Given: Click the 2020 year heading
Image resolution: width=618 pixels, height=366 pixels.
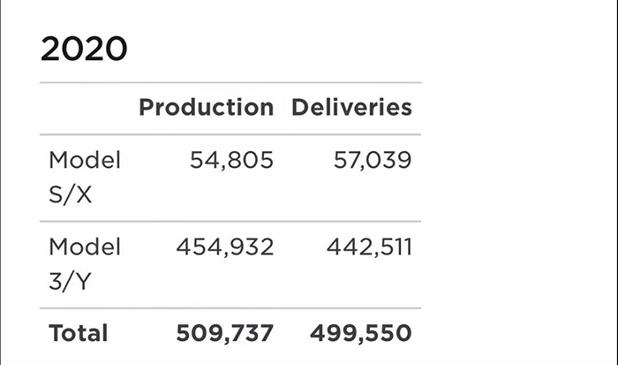Looking at the screenshot, I should (x=84, y=49).
